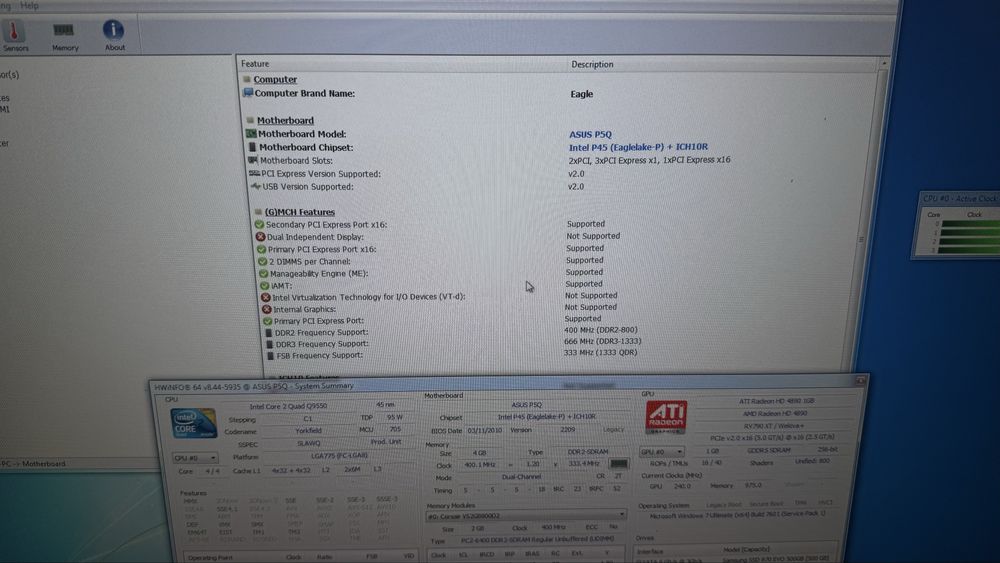Image resolution: width=1000 pixels, height=563 pixels.
Task: Select the 400 MHz (DDR2-800) value
Action: (x=600, y=330)
